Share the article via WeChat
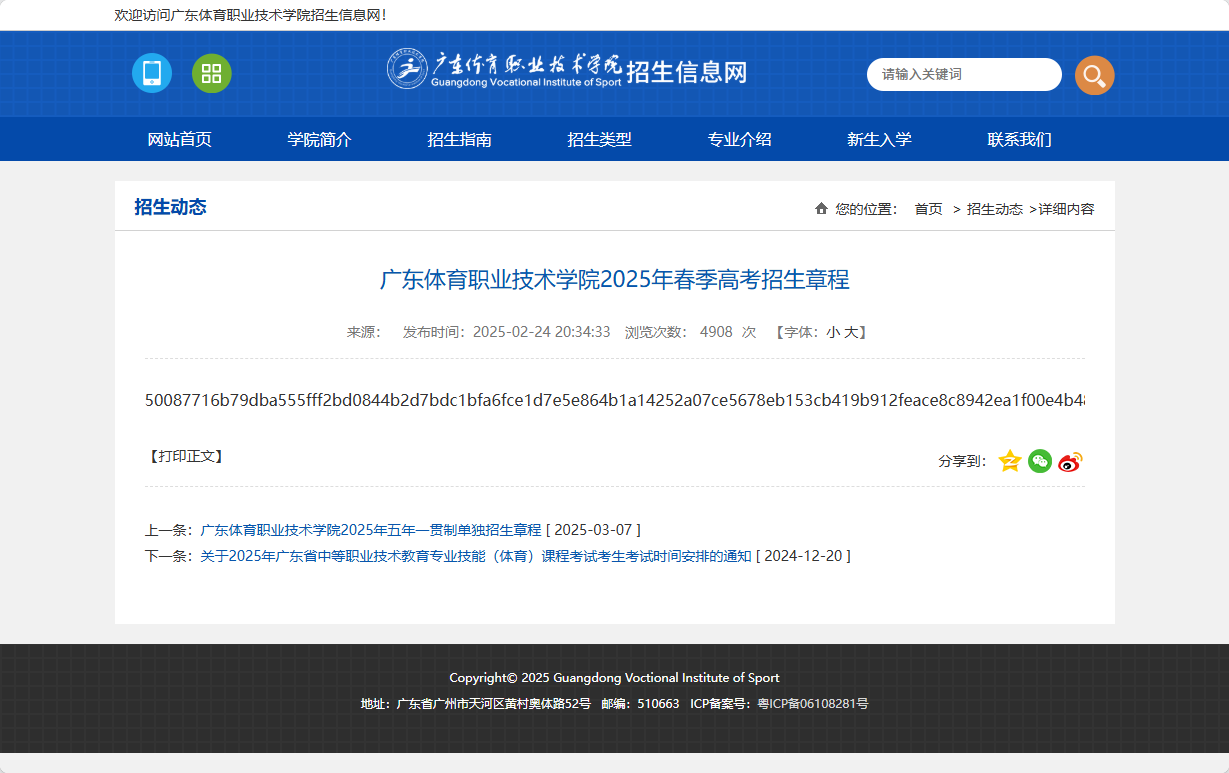Viewport: 1229px width, 773px height. 1040,461
